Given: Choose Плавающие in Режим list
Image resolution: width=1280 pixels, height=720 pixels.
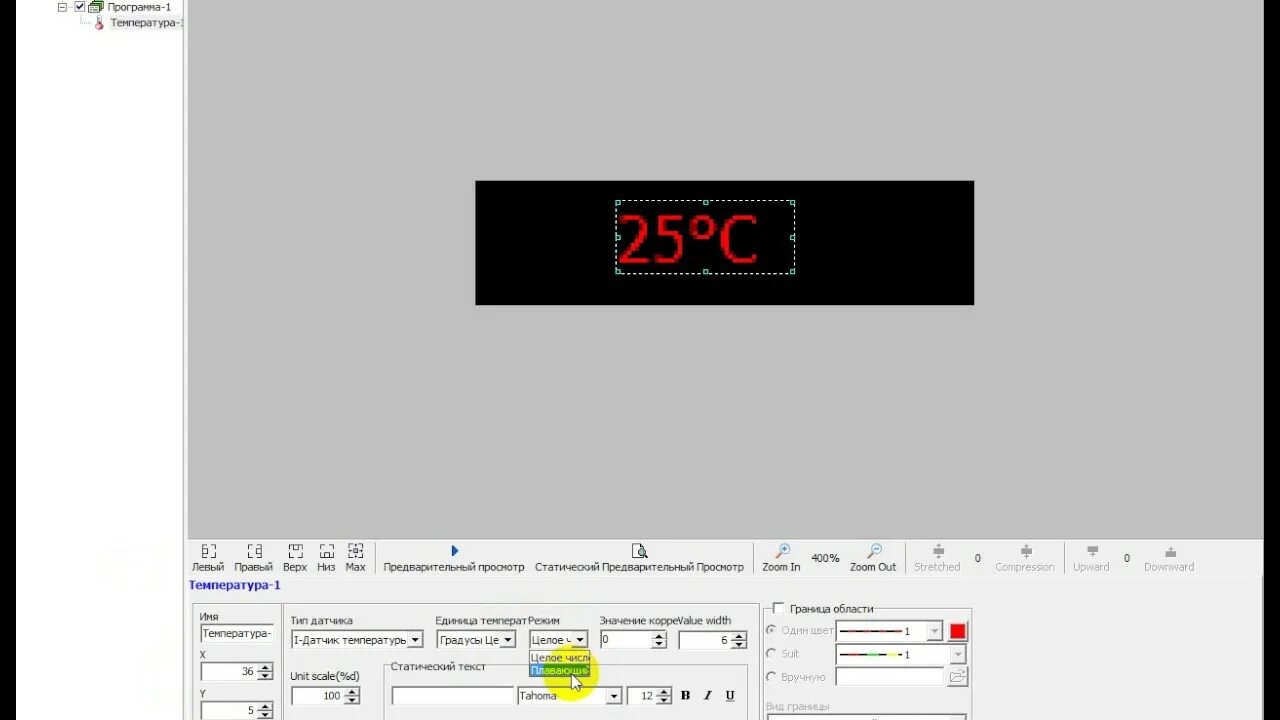Looking at the screenshot, I should point(560,670).
